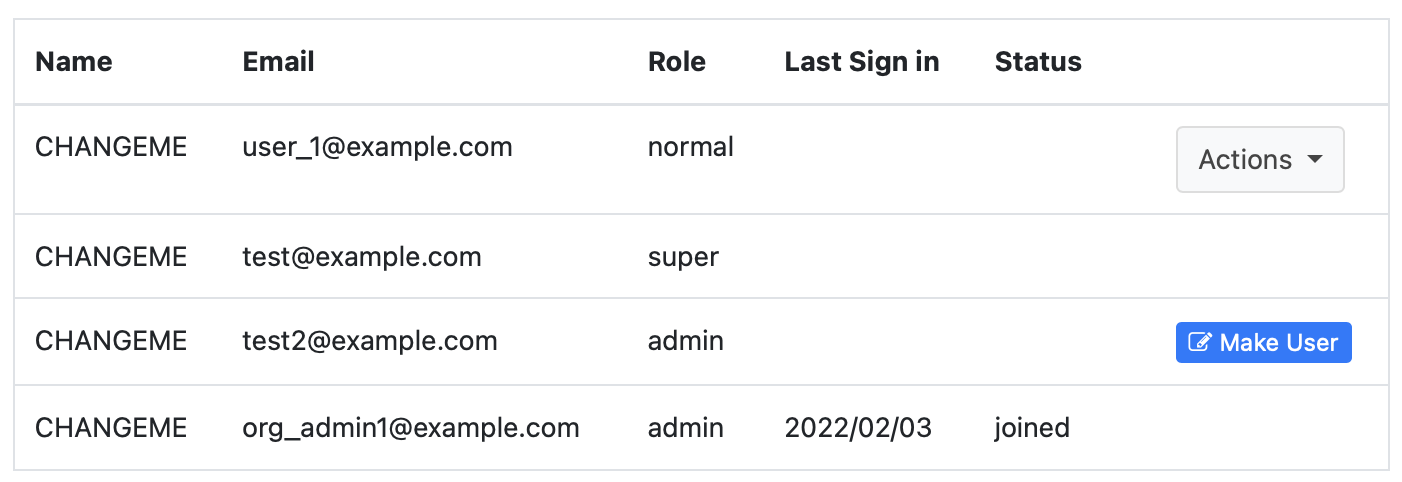
Task: Click the caret arrow on Actions button
Action: tap(1315, 160)
